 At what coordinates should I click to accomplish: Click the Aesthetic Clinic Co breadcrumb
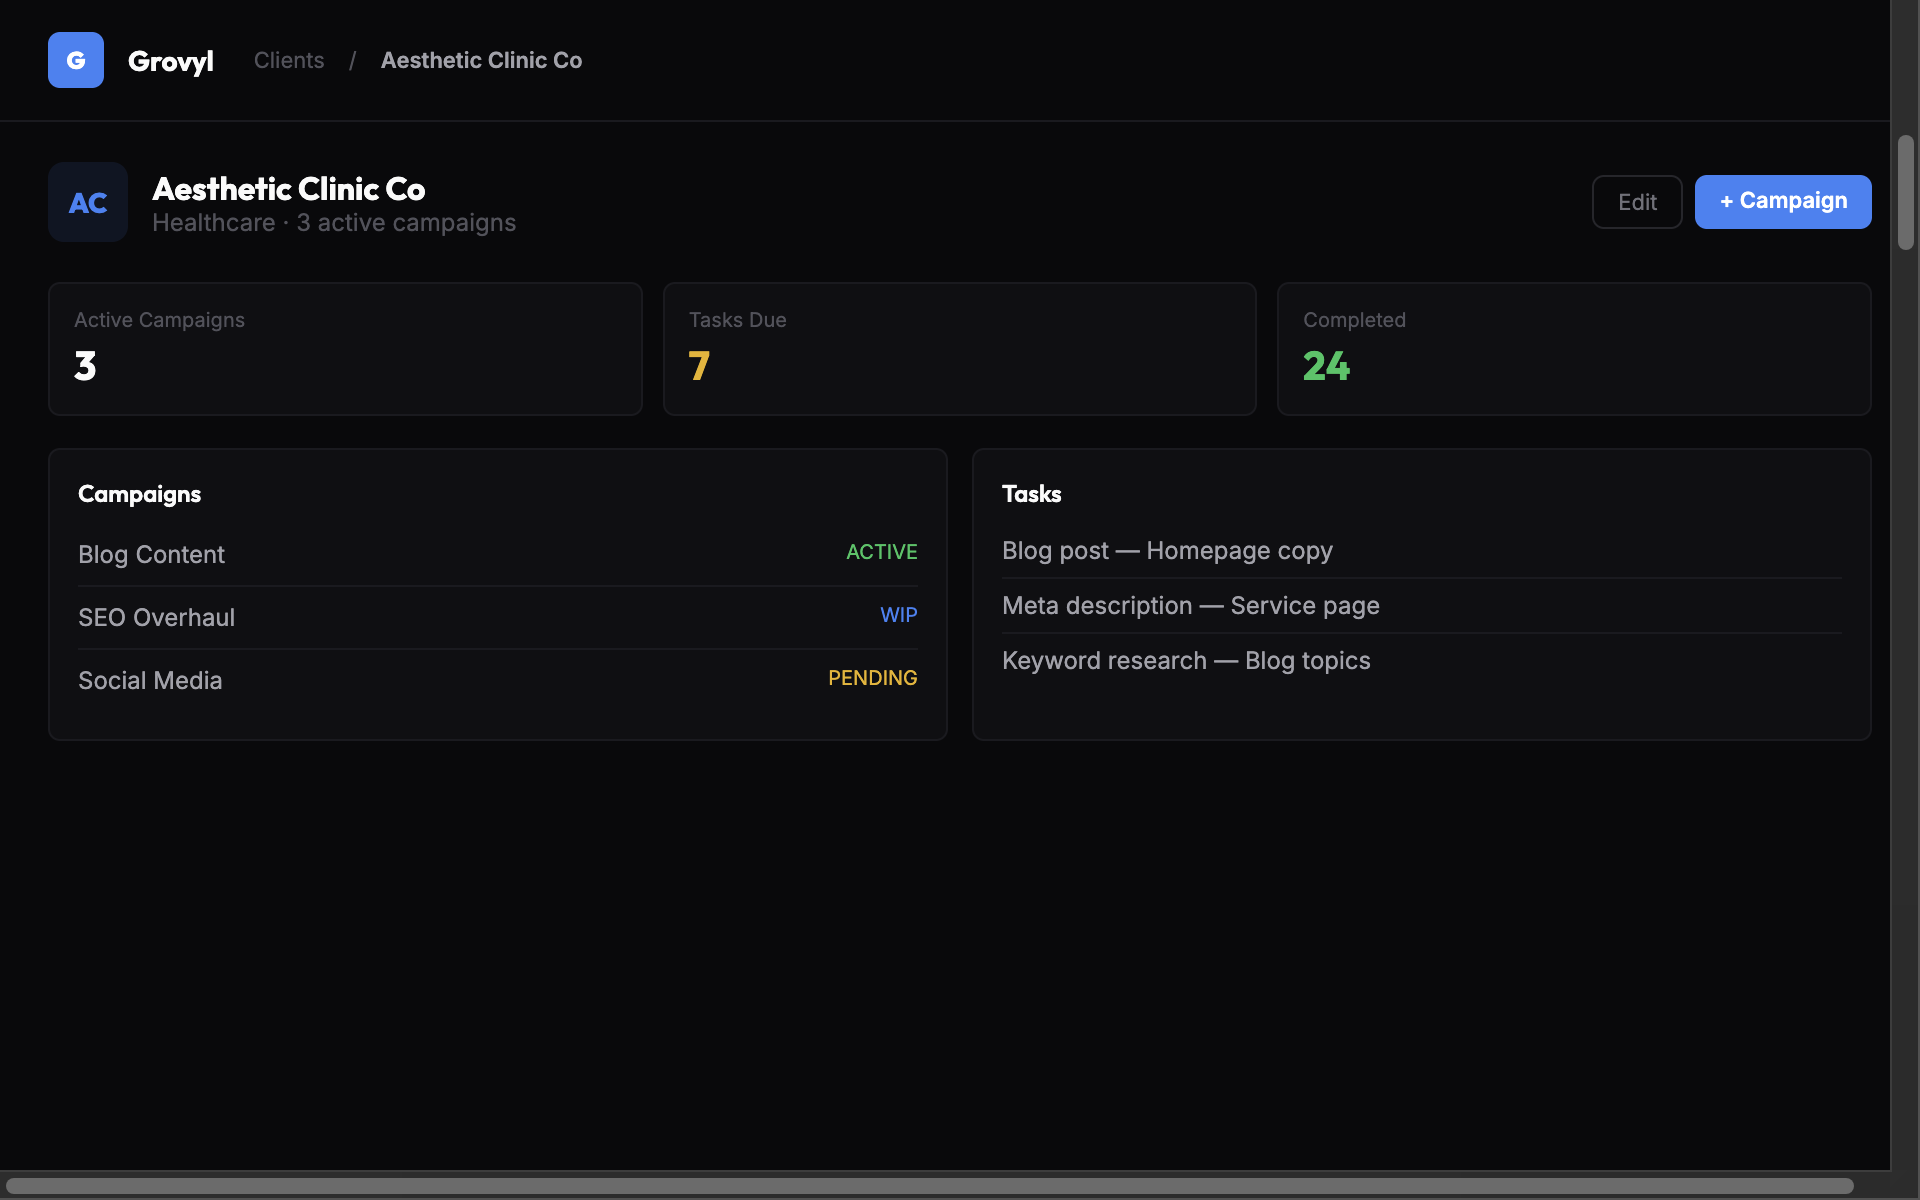pyautogui.click(x=481, y=60)
